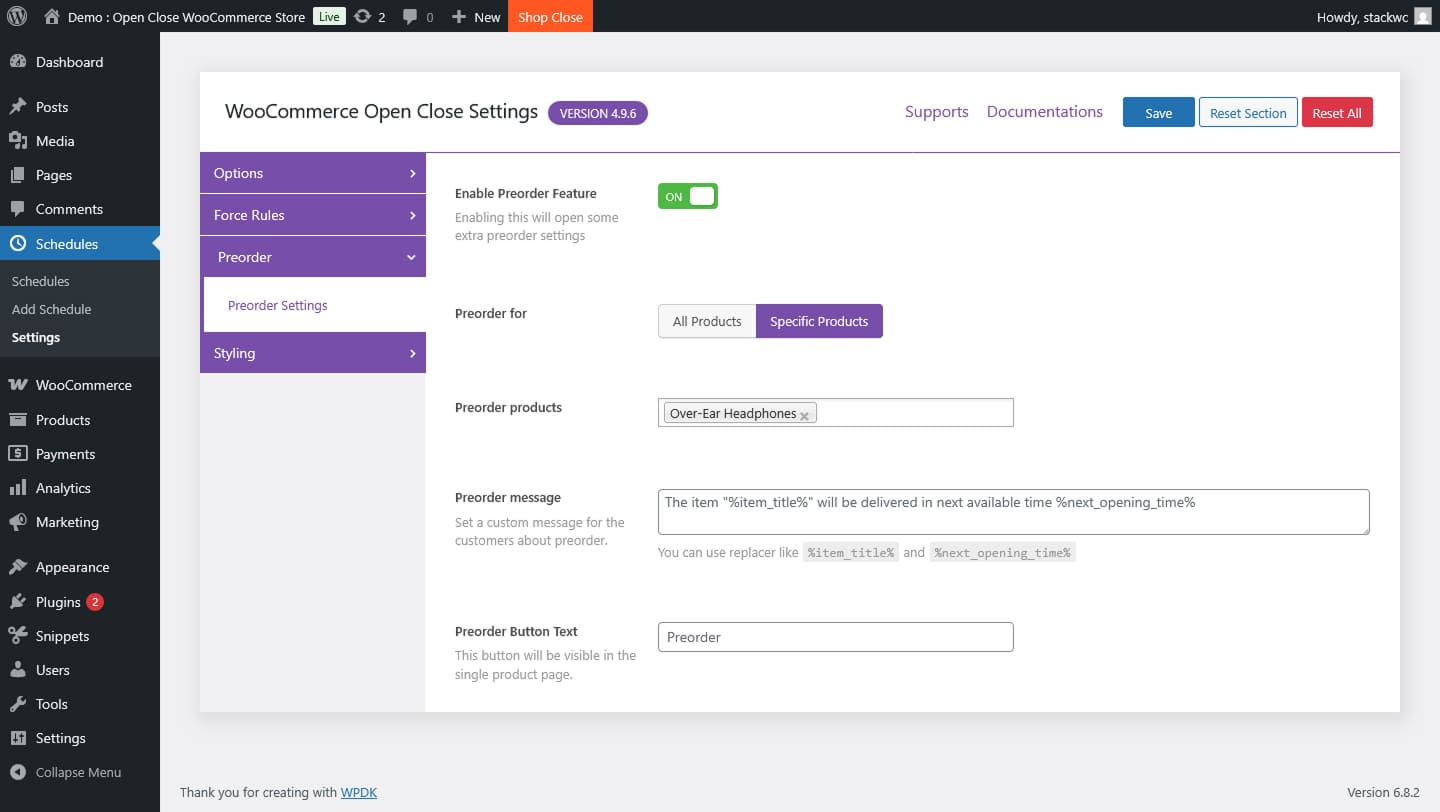
Task: Collapse the Preorder section
Action: [313, 257]
